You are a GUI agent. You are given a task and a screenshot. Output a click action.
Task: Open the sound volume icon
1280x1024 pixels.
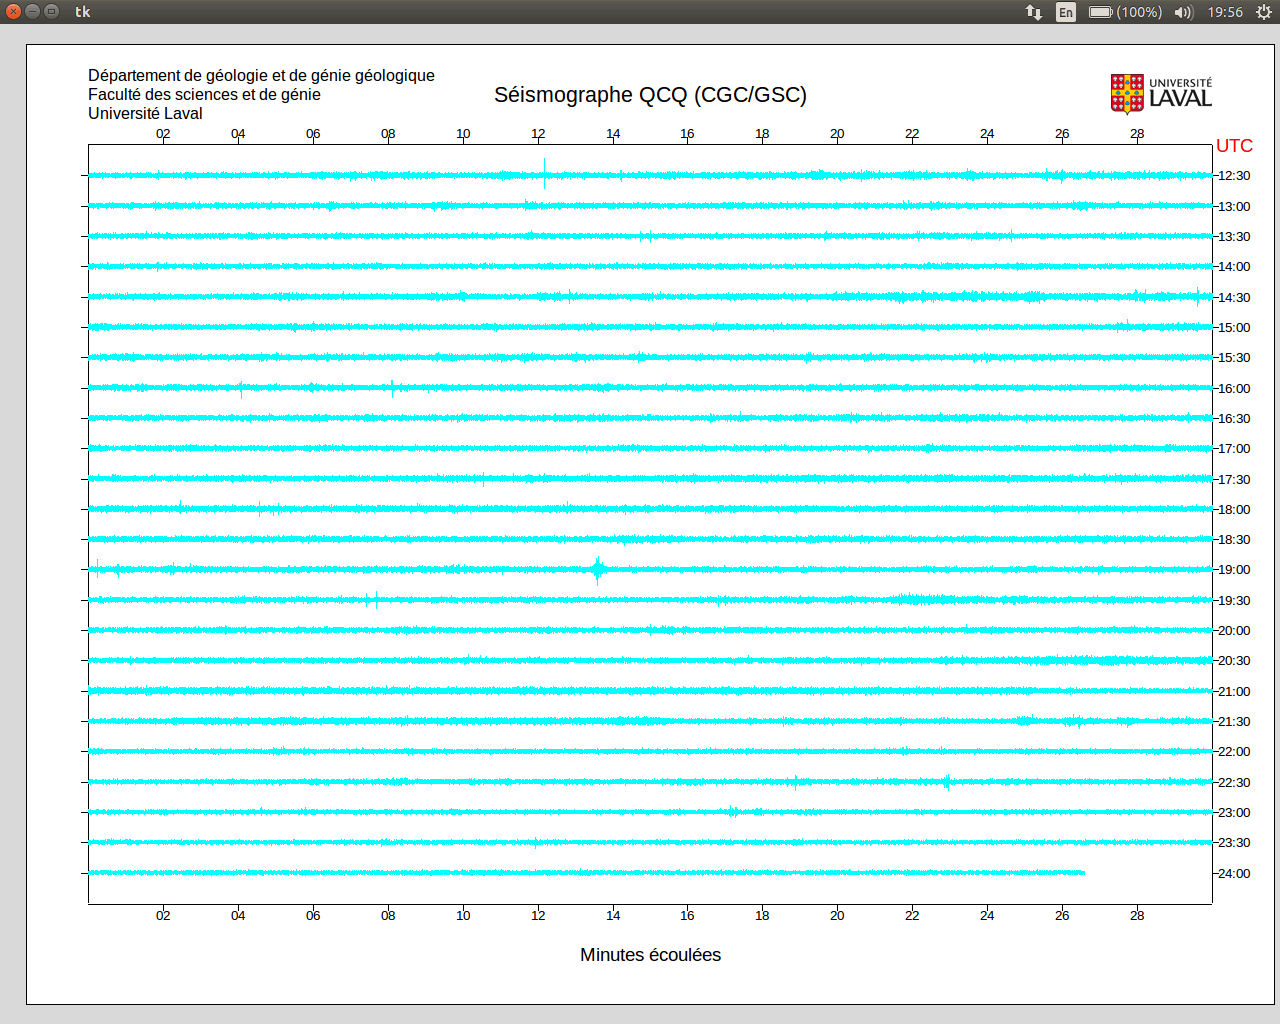coord(1184,12)
